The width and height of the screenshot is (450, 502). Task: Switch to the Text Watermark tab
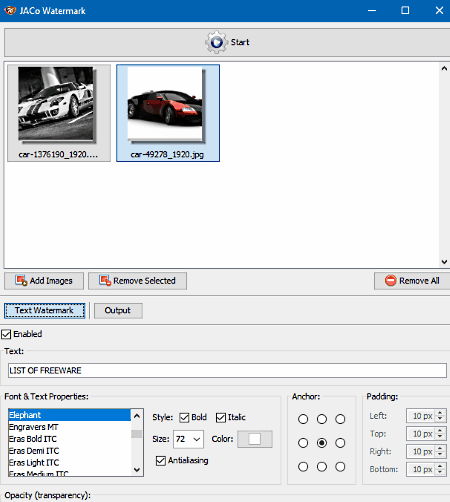click(x=45, y=310)
